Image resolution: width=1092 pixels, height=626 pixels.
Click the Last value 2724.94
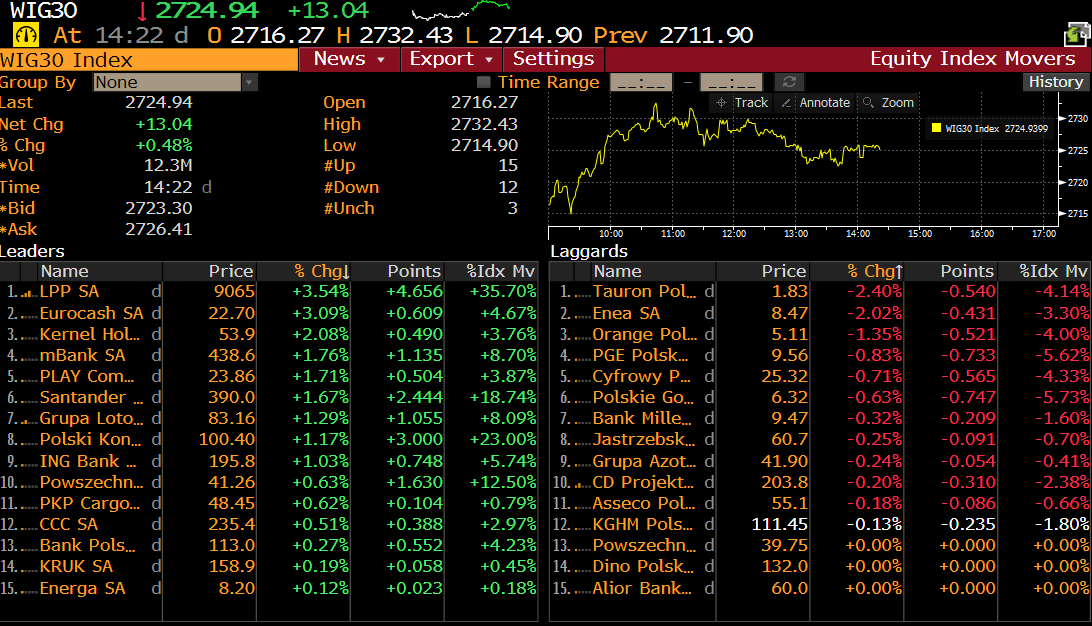click(159, 102)
